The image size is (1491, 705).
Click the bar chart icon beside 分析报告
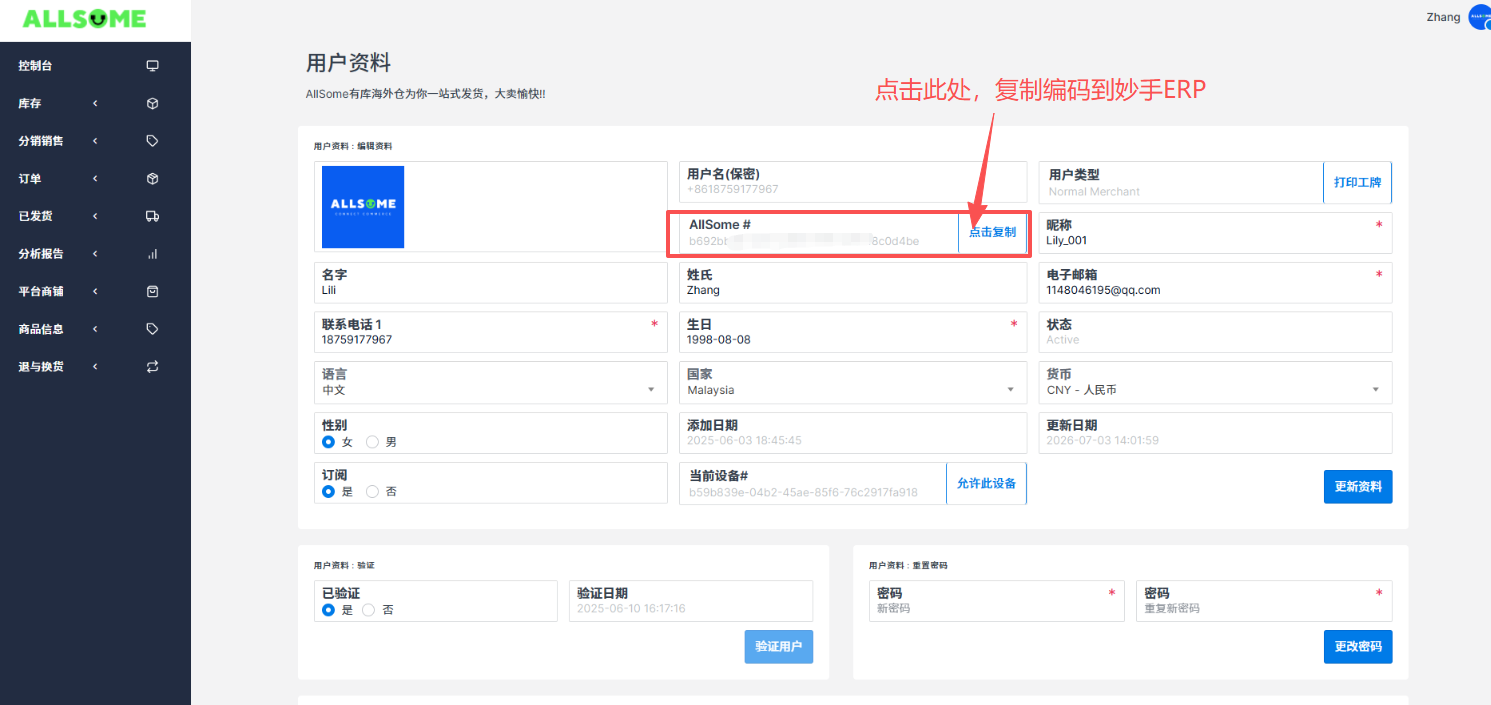[x=153, y=254]
